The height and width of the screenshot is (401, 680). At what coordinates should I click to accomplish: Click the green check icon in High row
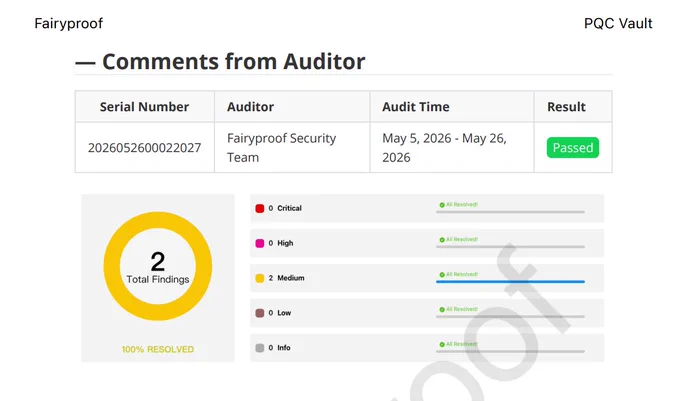(442, 240)
